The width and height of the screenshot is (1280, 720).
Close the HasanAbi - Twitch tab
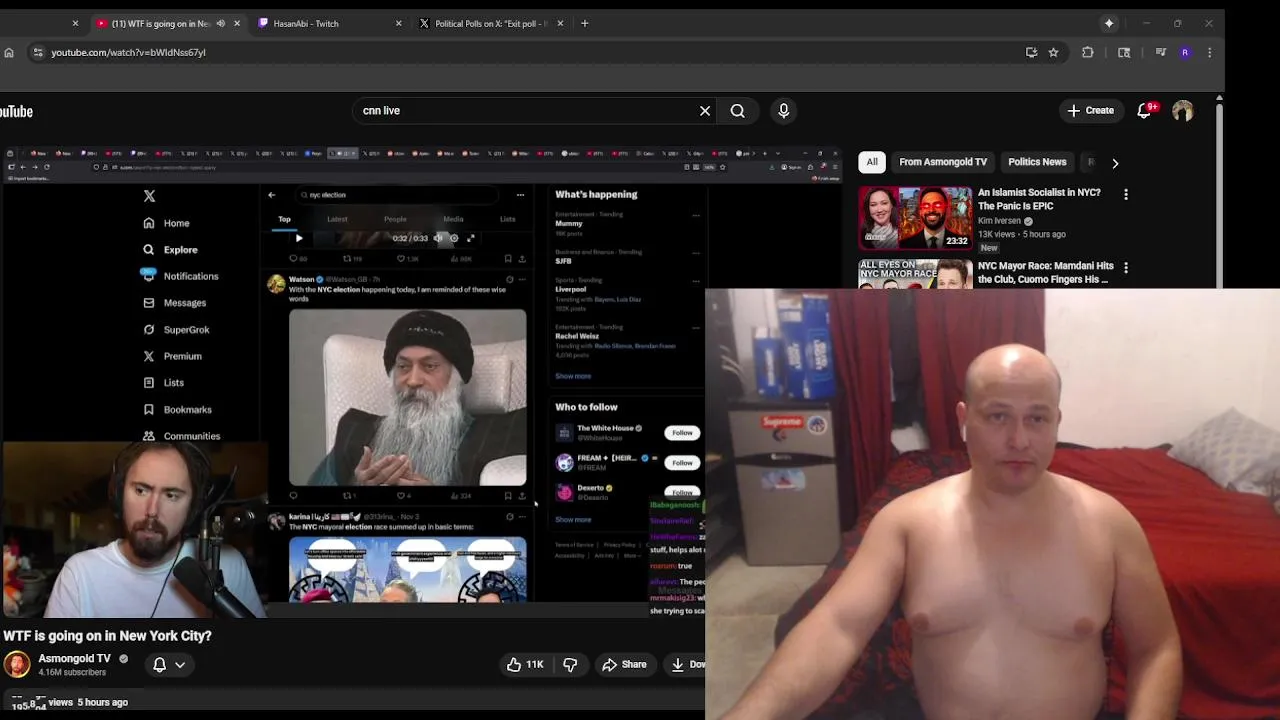[398, 23]
